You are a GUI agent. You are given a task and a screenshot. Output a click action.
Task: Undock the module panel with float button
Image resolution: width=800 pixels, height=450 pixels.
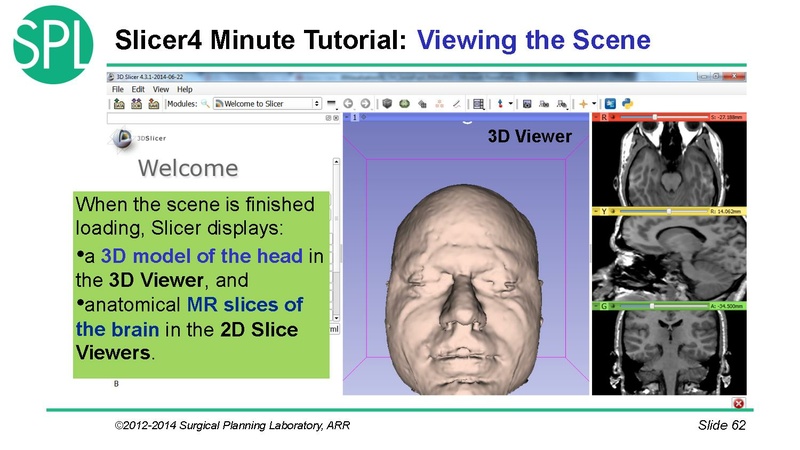pos(328,118)
